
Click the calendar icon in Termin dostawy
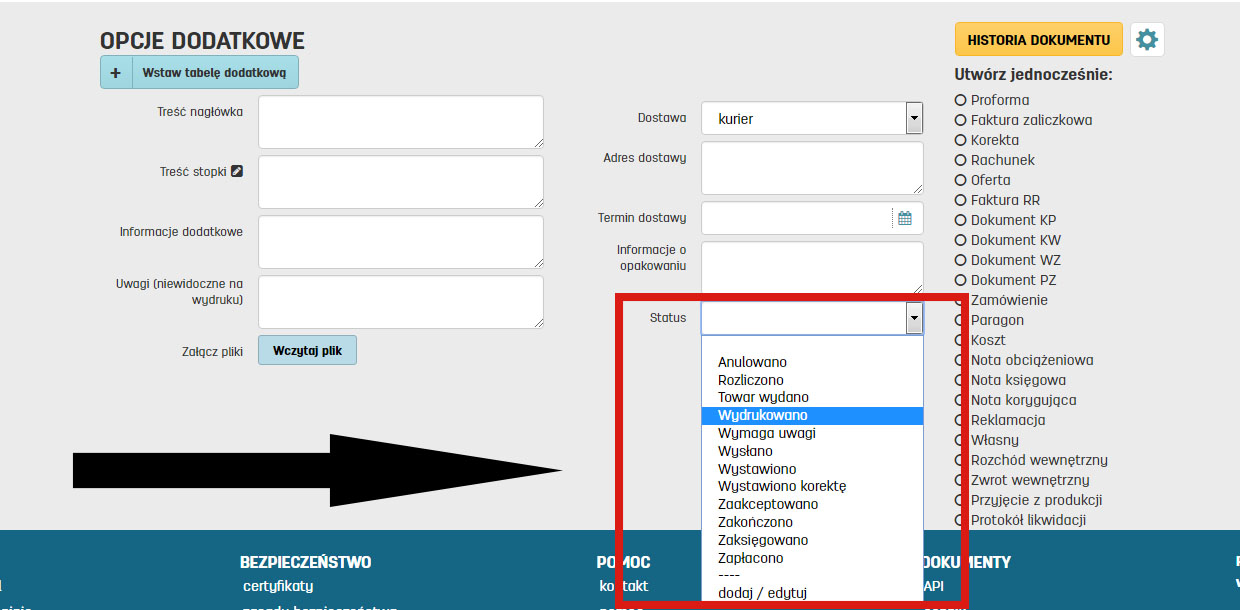tap(905, 218)
